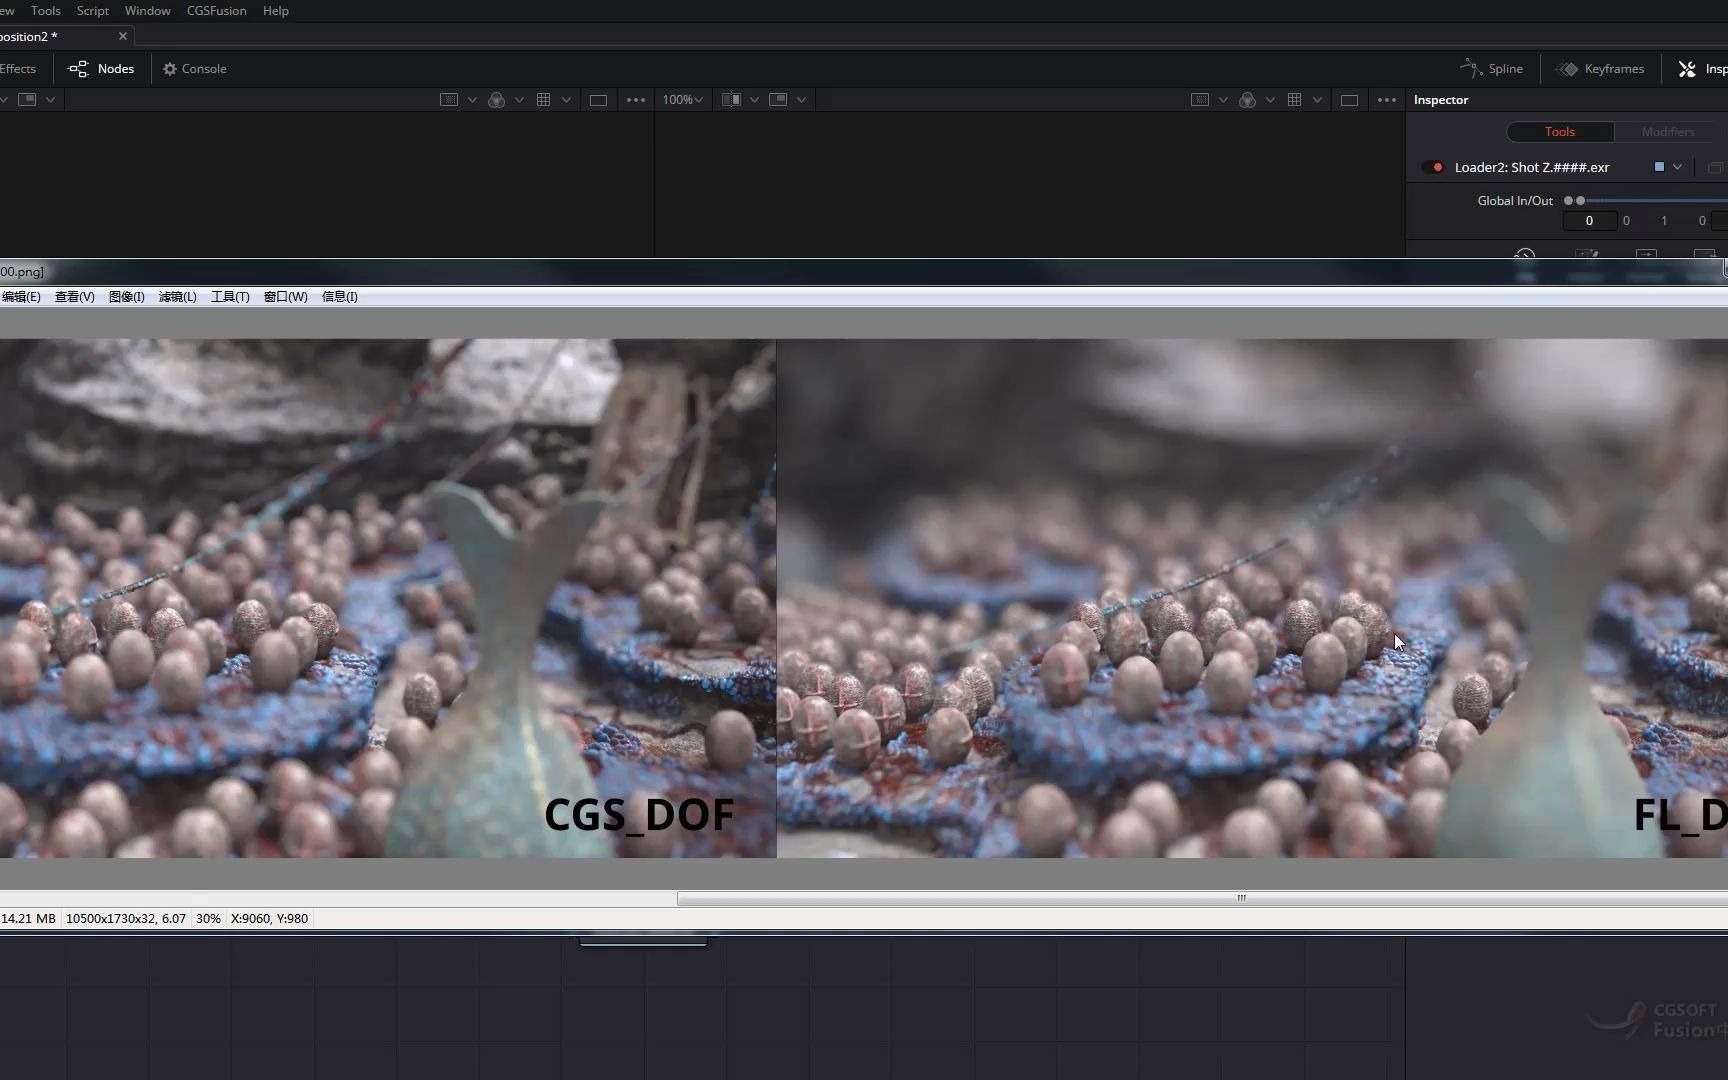The height and width of the screenshot is (1080, 1728).
Task: Click the region of interest icon
Action: pyautogui.click(x=598, y=99)
